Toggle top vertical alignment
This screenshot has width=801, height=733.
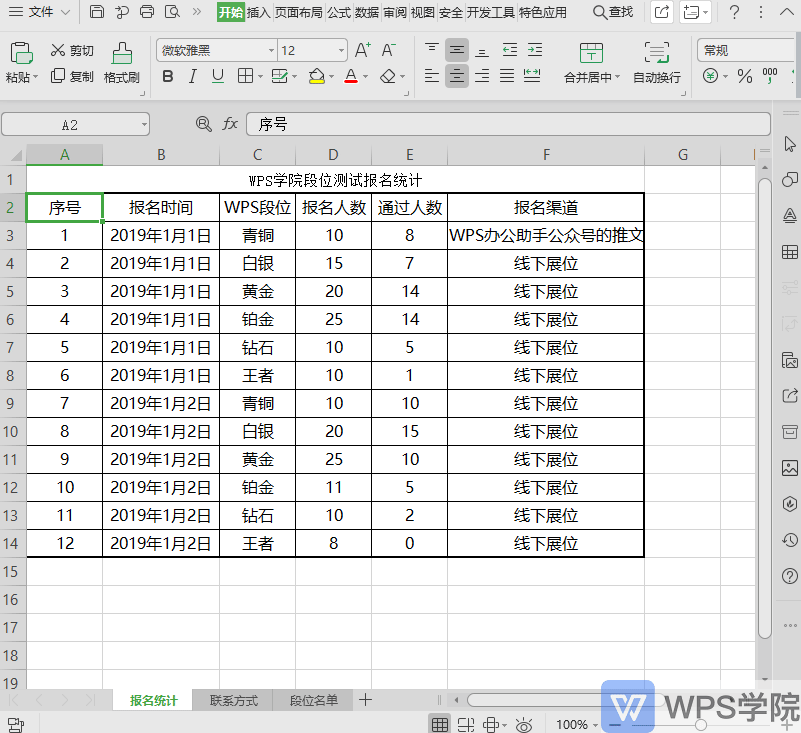pyautogui.click(x=432, y=50)
